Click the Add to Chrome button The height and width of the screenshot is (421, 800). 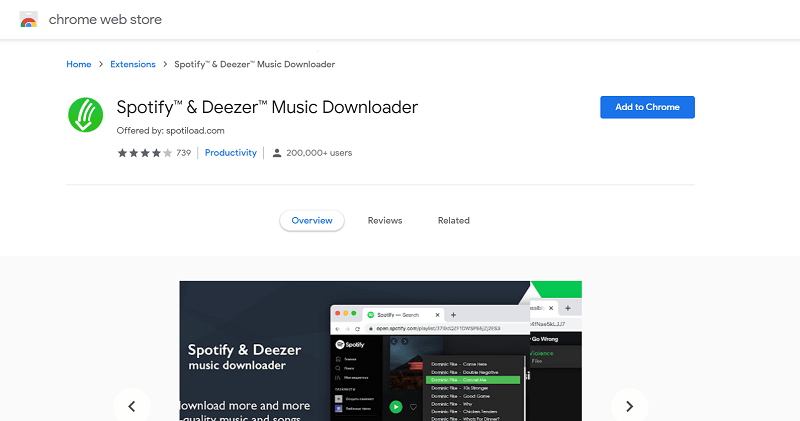[x=647, y=107]
